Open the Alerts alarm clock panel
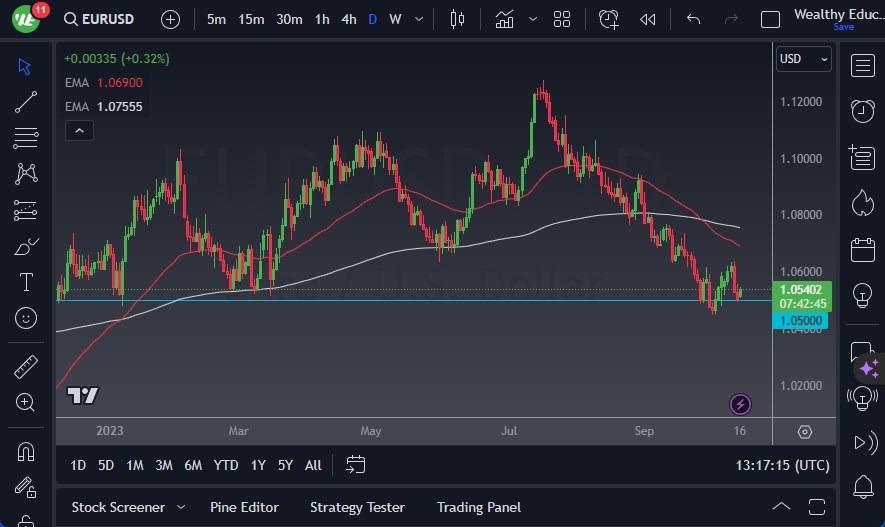 (x=862, y=110)
